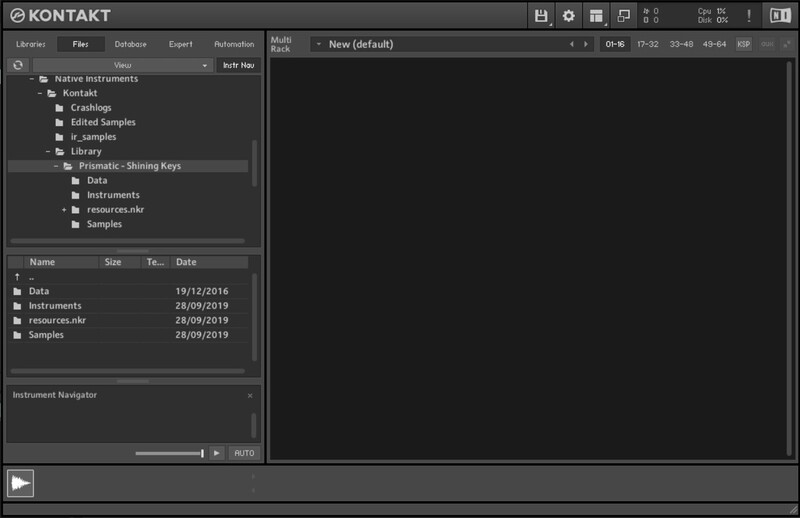Toggle the KSP multi script editor
Screen dimensions: 800x518
click(x=744, y=44)
